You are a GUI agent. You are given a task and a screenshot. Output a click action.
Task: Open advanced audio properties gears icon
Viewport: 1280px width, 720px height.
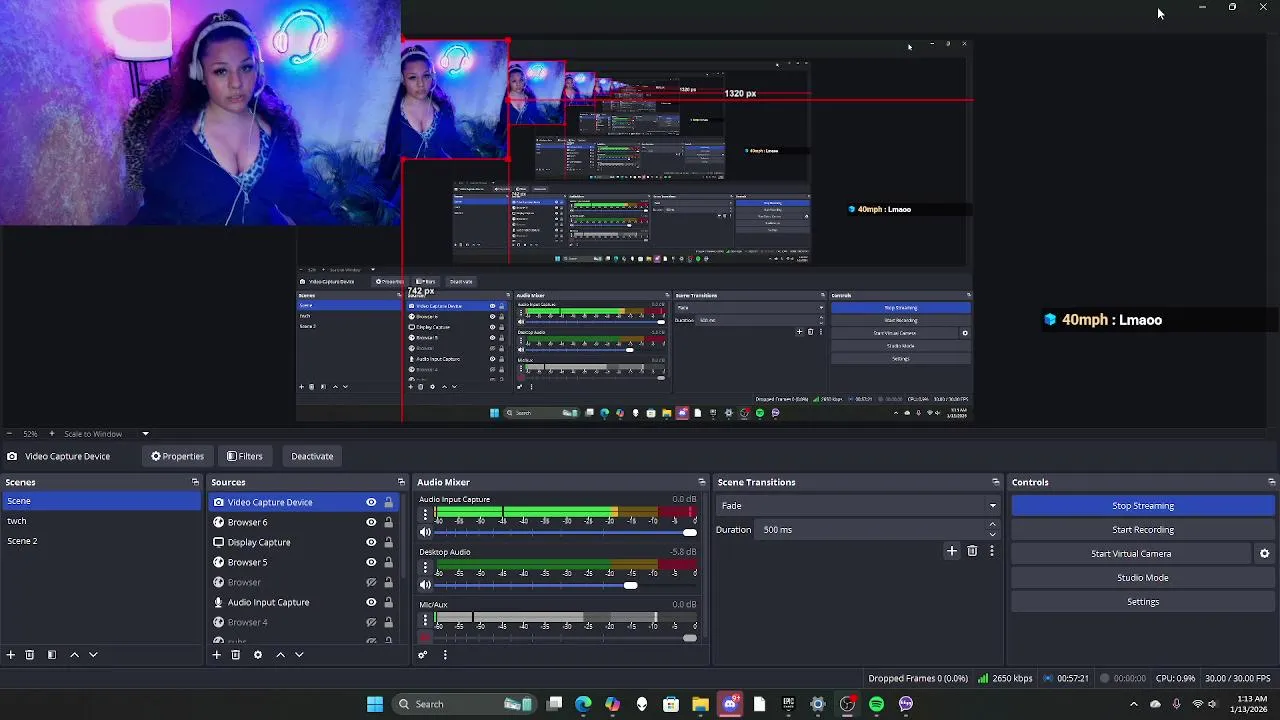coord(422,655)
